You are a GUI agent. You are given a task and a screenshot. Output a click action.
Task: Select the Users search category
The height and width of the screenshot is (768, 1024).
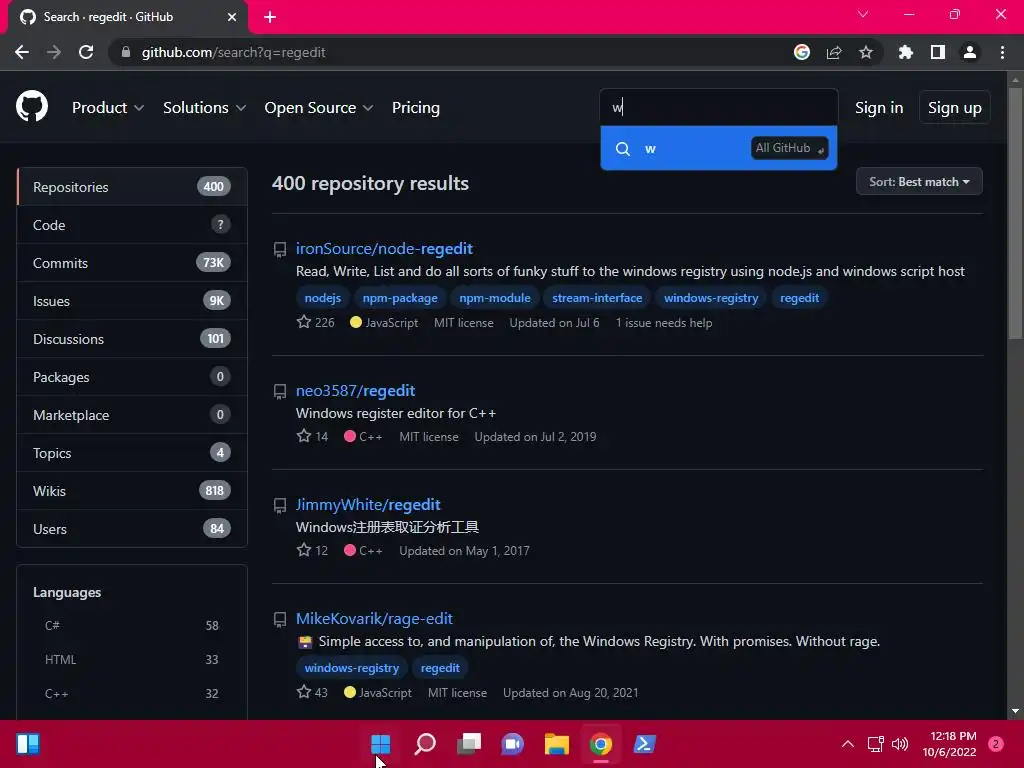click(x=132, y=528)
